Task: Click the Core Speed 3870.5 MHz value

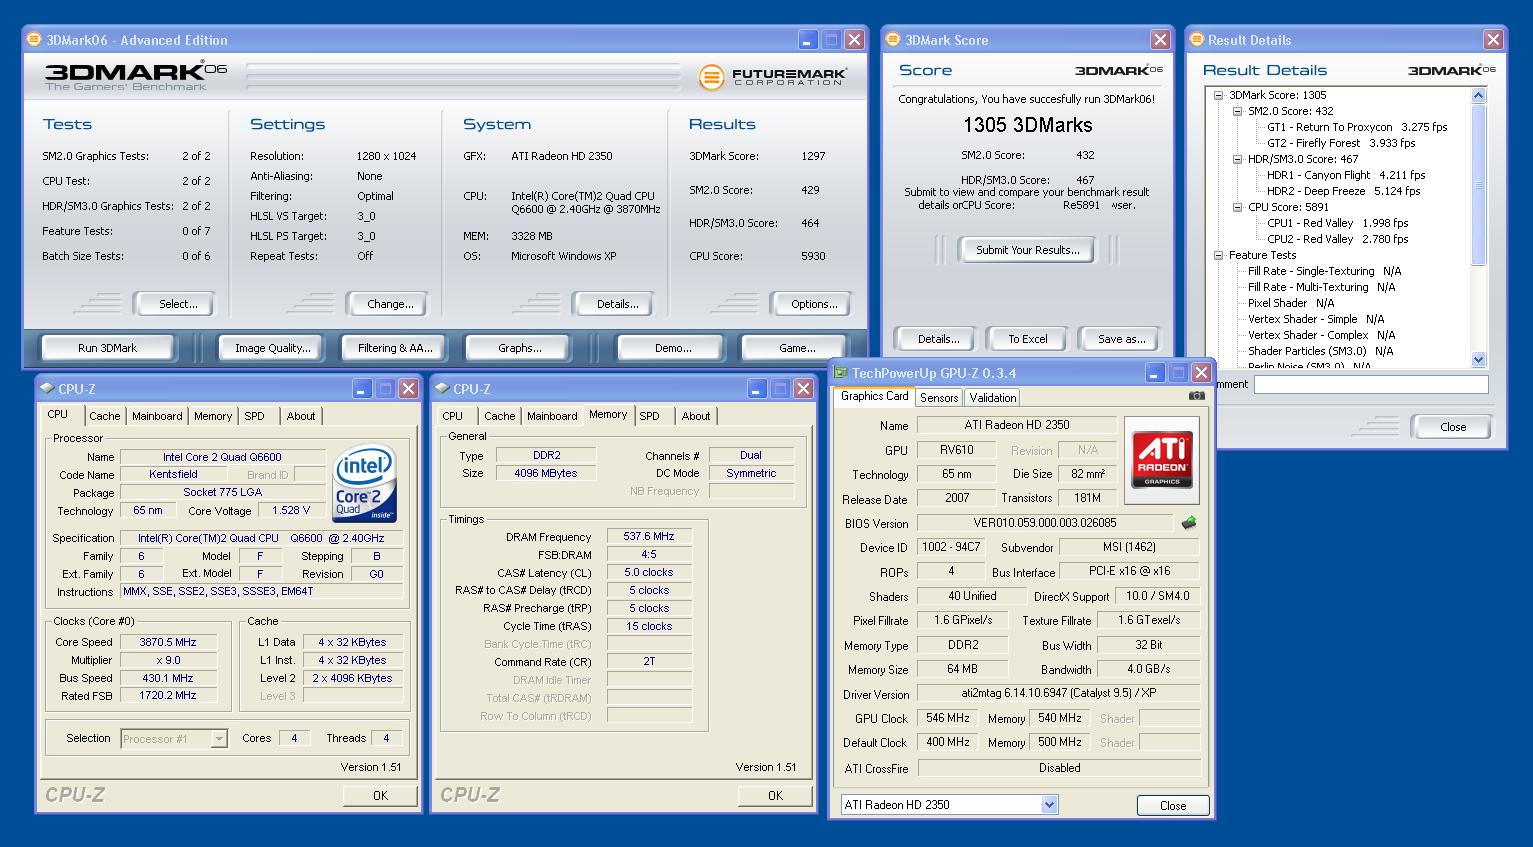Action: pyautogui.click(x=168, y=642)
